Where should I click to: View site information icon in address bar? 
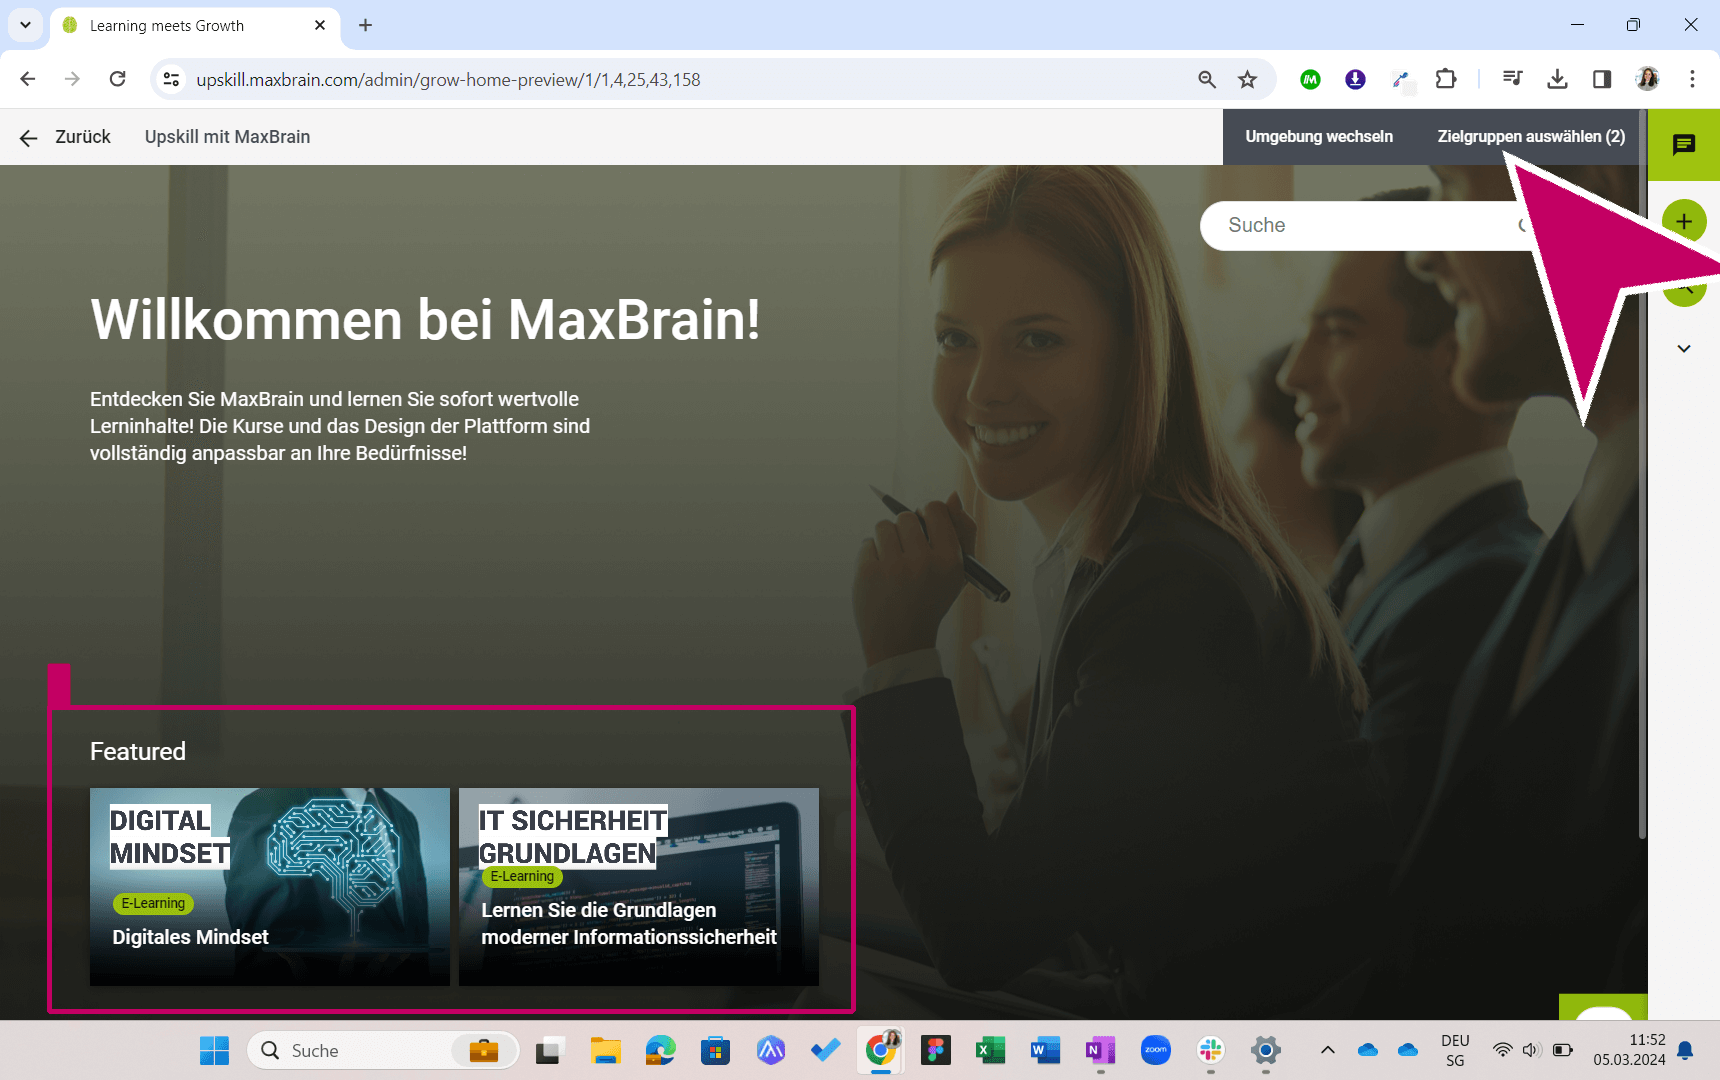(x=172, y=79)
